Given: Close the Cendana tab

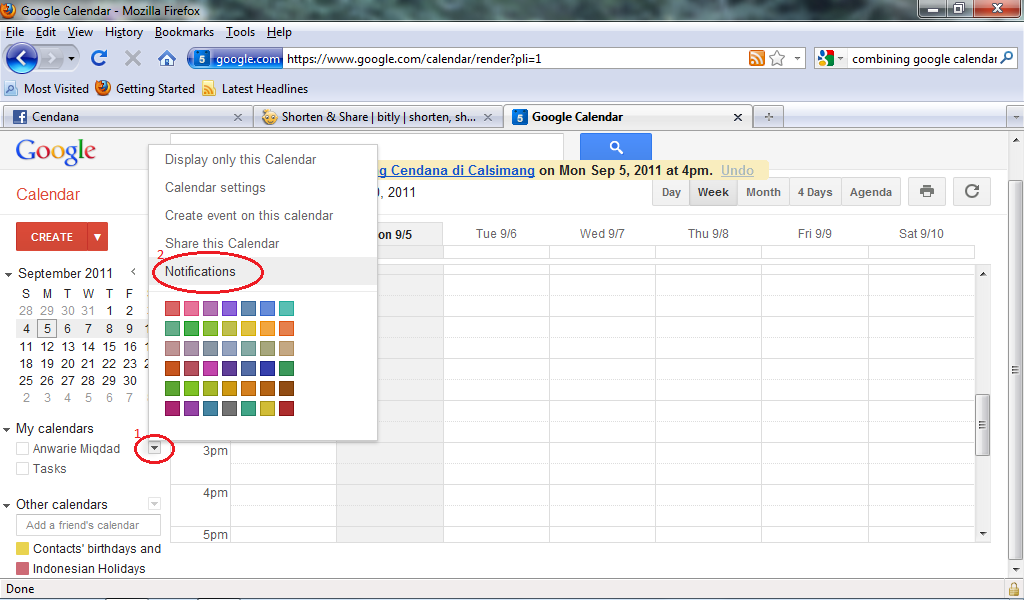Looking at the screenshot, I should point(238,118).
